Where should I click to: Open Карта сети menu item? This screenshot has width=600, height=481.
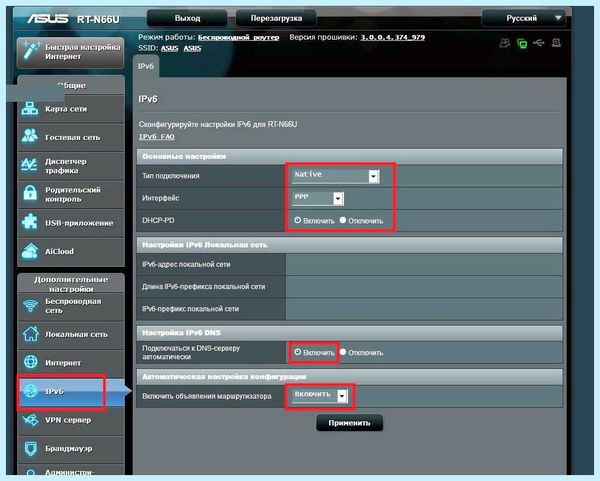(x=71, y=109)
